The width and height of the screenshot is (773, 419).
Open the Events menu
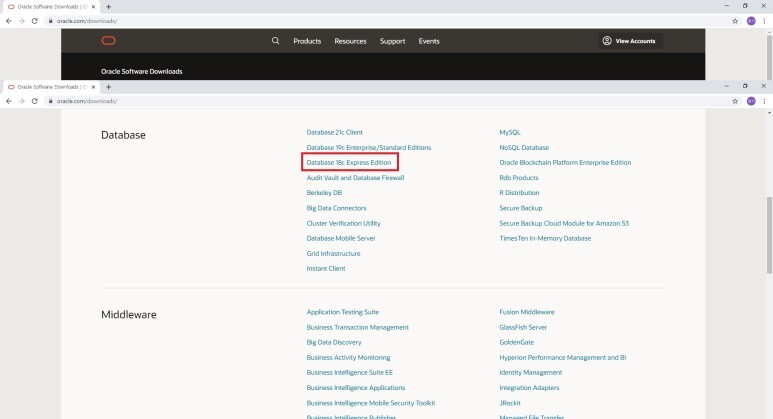tap(429, 41)
